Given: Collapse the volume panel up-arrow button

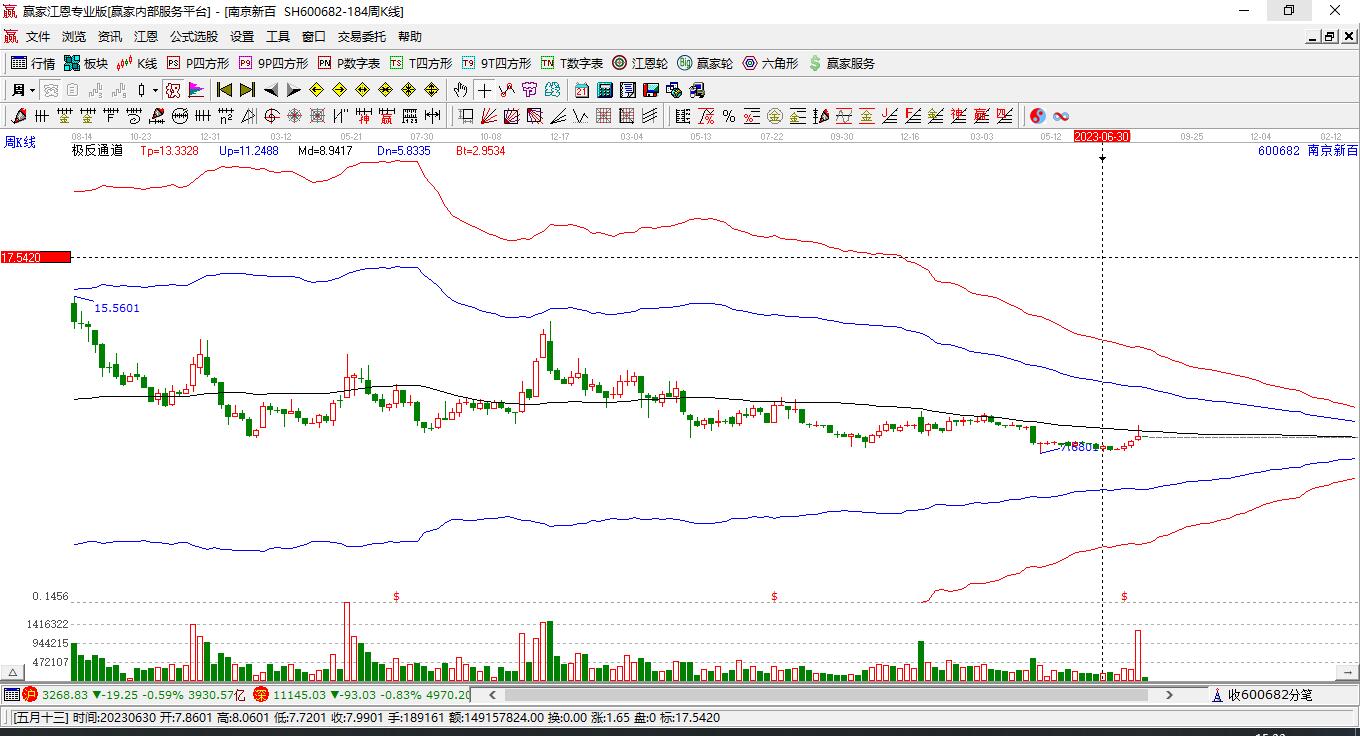Looking at the screenshot, I should click(x=14, y=672).
